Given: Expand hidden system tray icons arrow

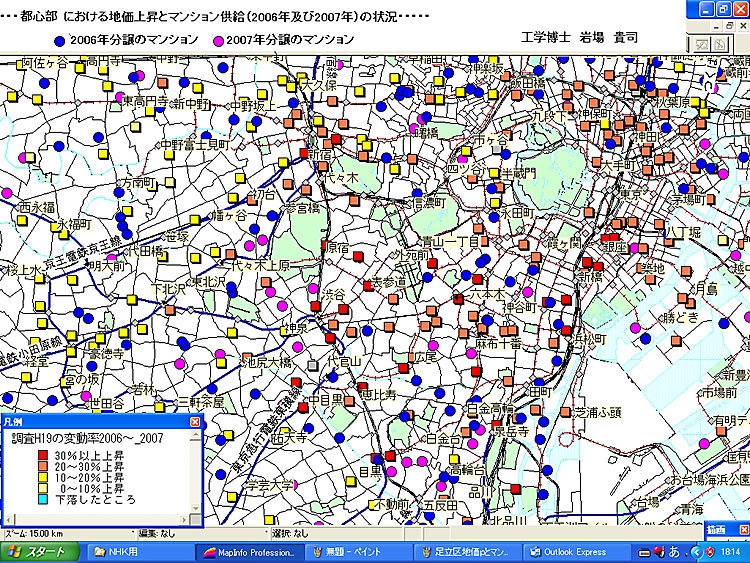Looking at the screenshot, I should point(697,552).
